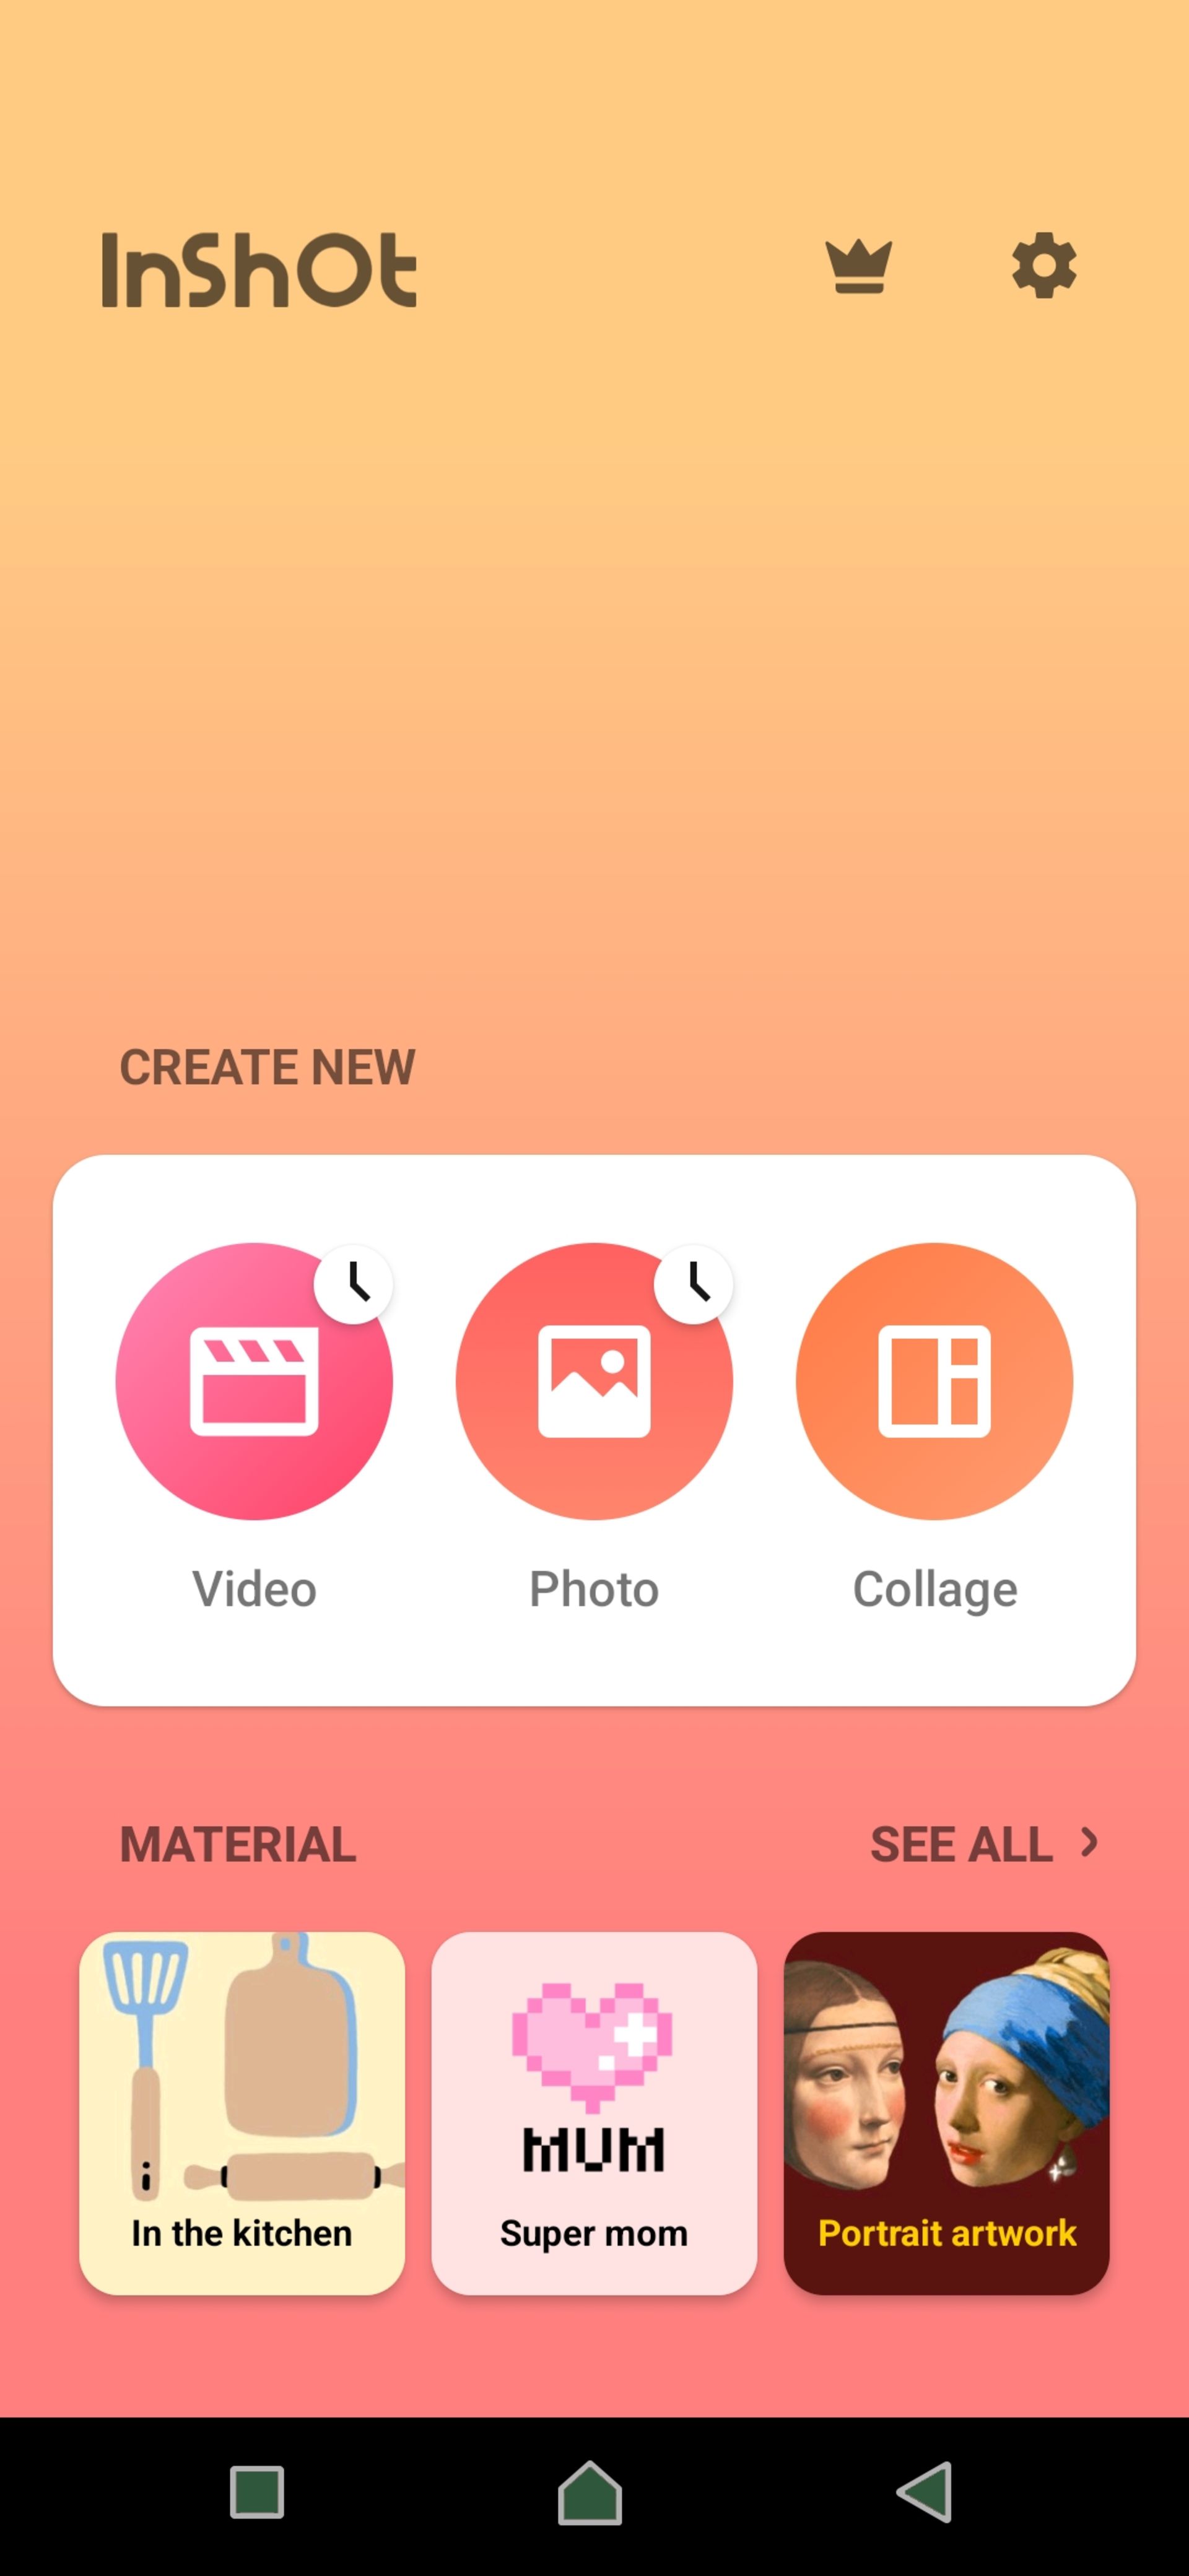This screenshot has width=1189, height=2576.
Task: Open the Collage maker tool
Action: pyautogui.click(x=933, y=1380)
